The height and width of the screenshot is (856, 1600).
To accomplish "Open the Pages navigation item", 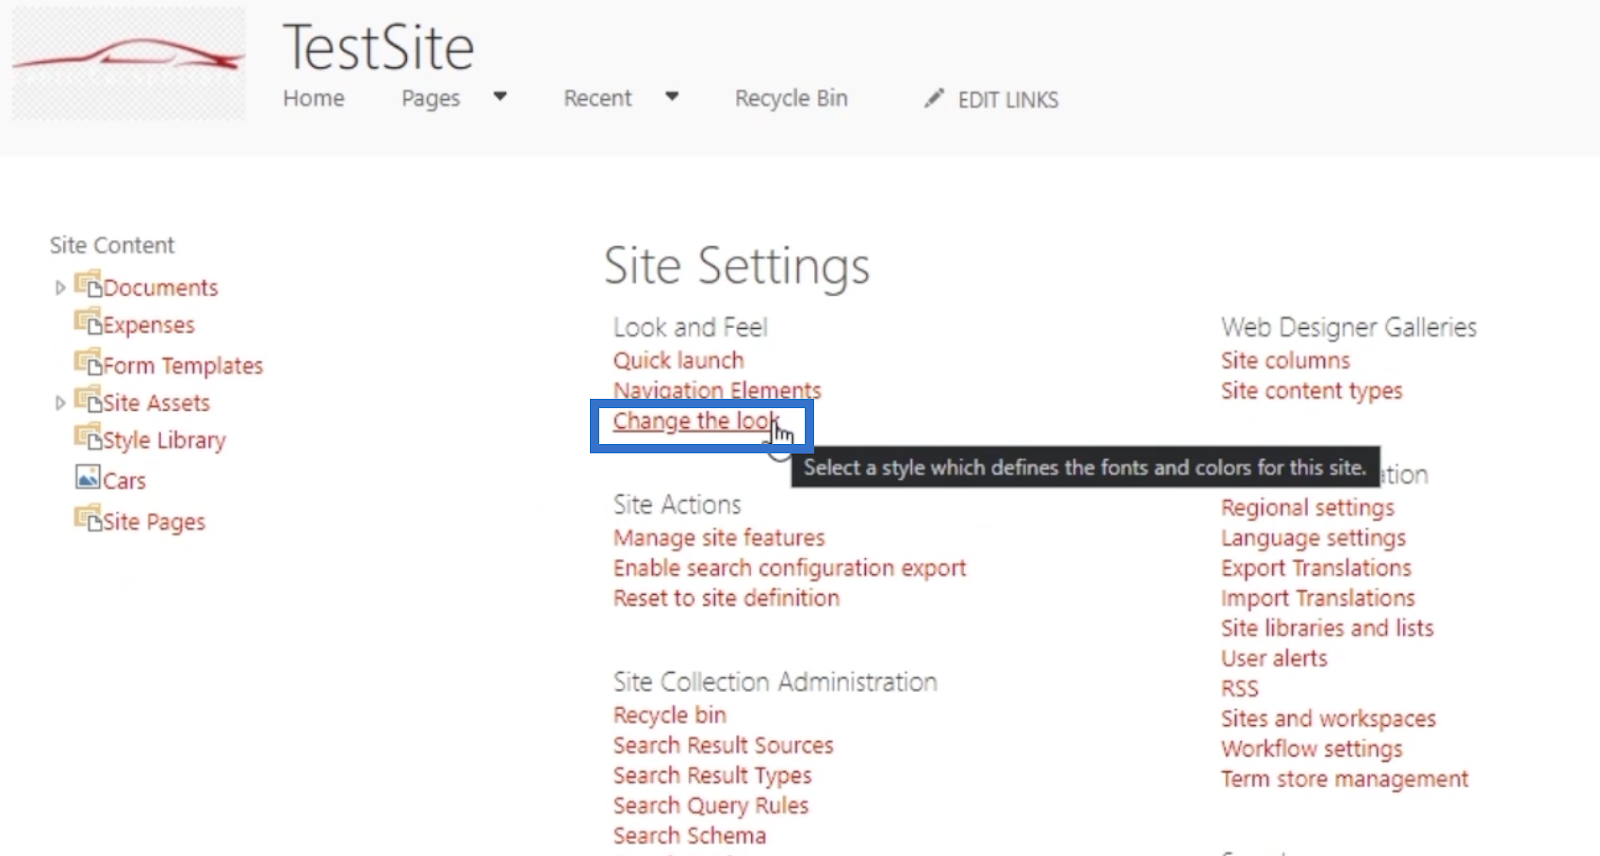I will 431,98.
